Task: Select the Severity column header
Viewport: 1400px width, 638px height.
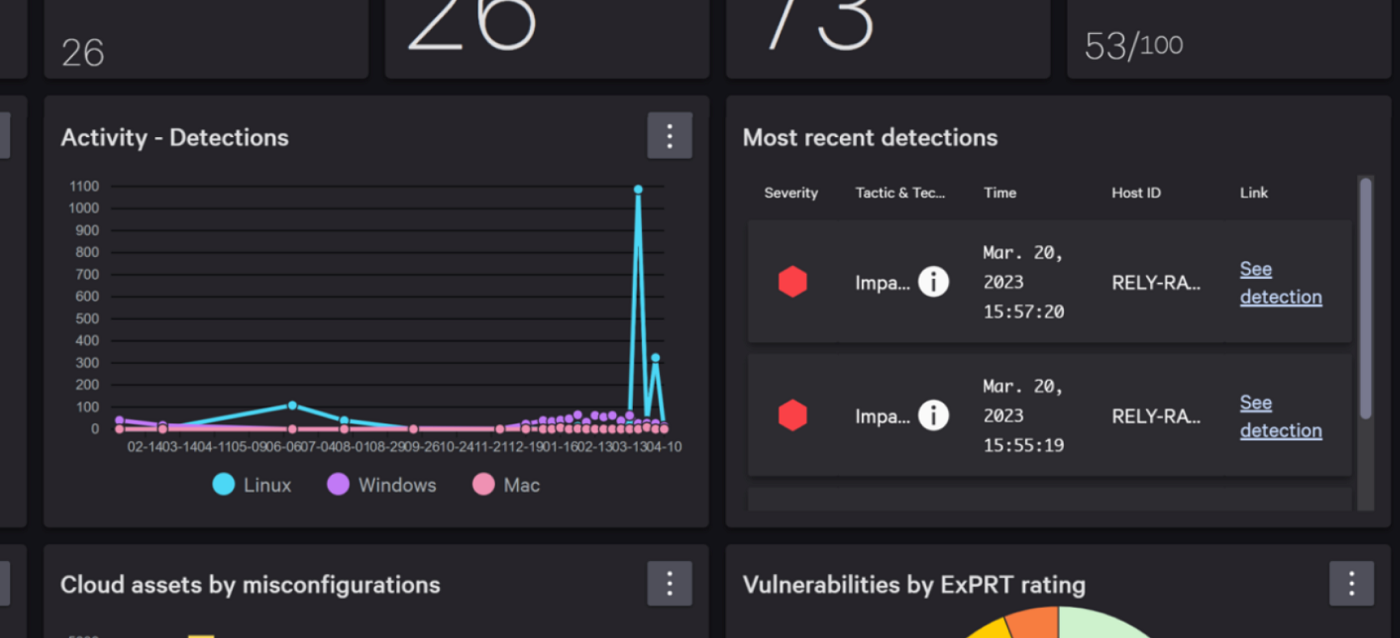Action: point(790,192)
